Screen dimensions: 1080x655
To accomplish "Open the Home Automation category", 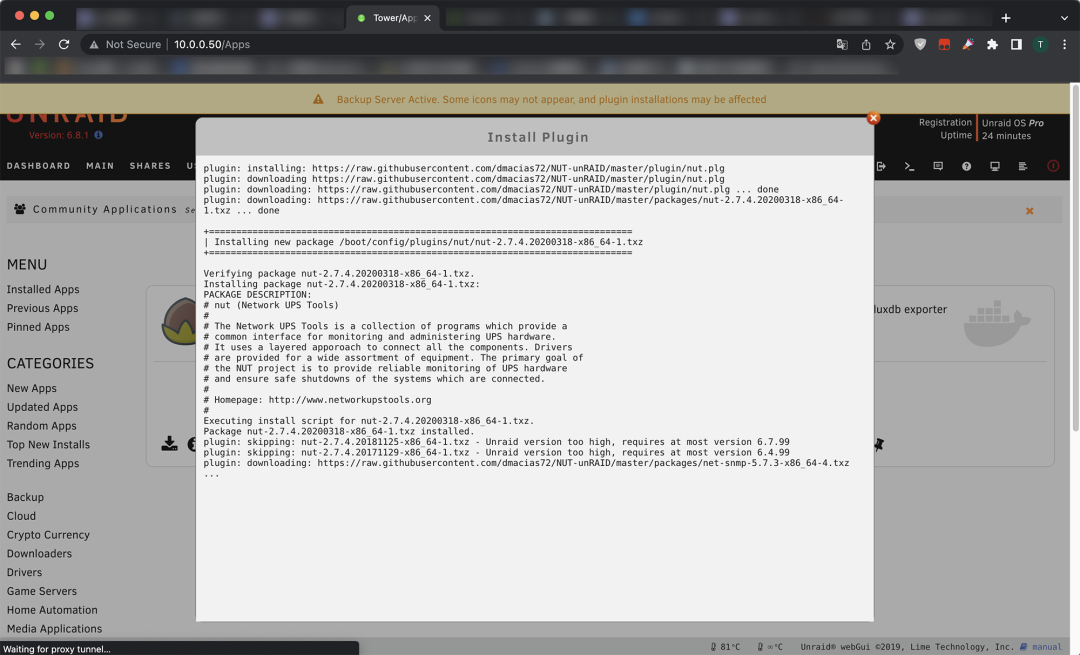I will pos(52,610).
